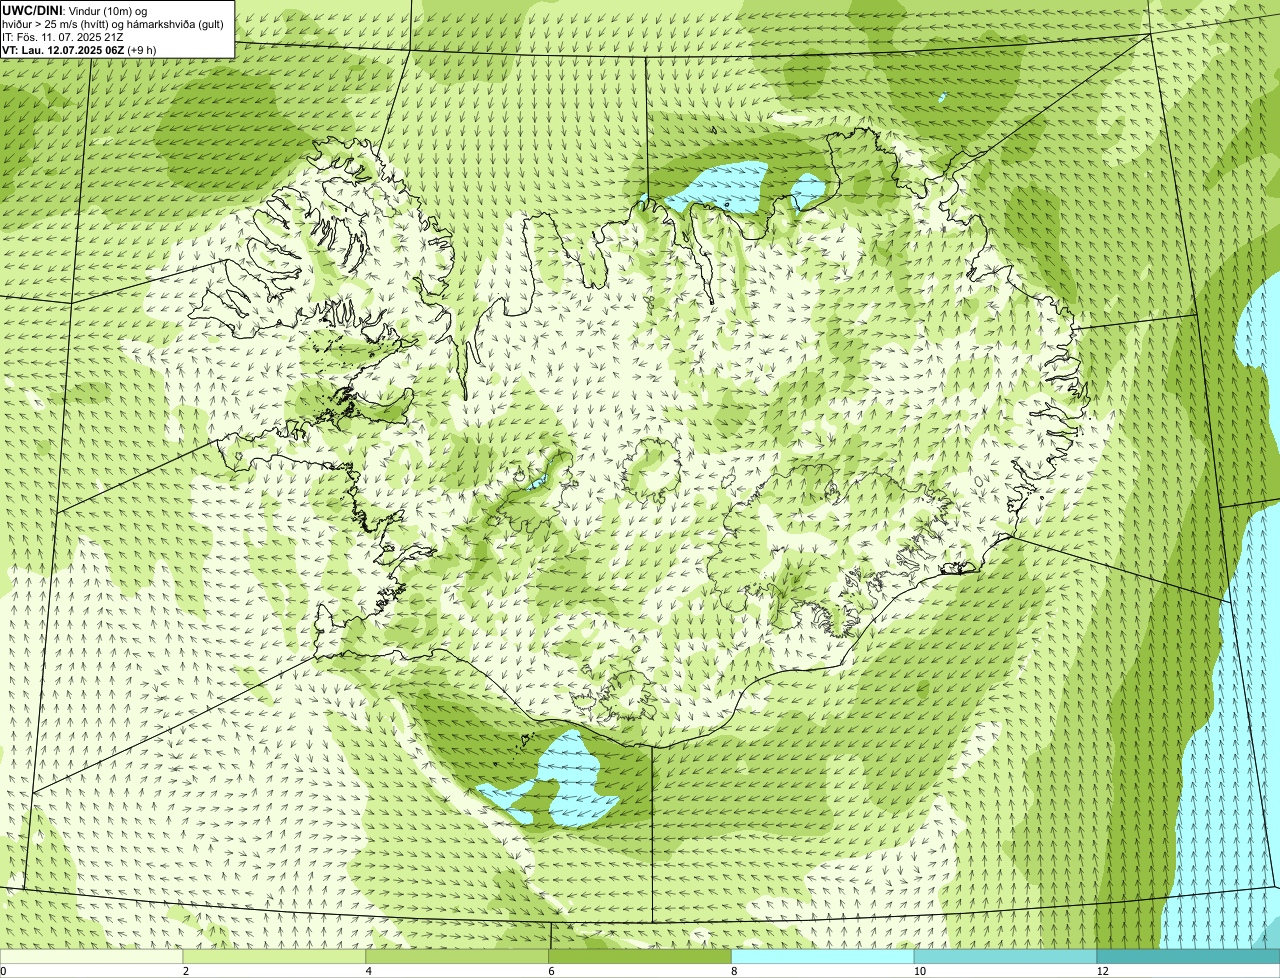Click the legend label '10'

pos(918,971)
